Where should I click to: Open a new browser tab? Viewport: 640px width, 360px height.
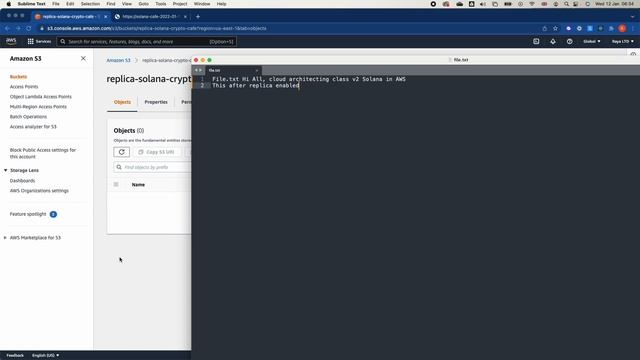pos(198,16)
